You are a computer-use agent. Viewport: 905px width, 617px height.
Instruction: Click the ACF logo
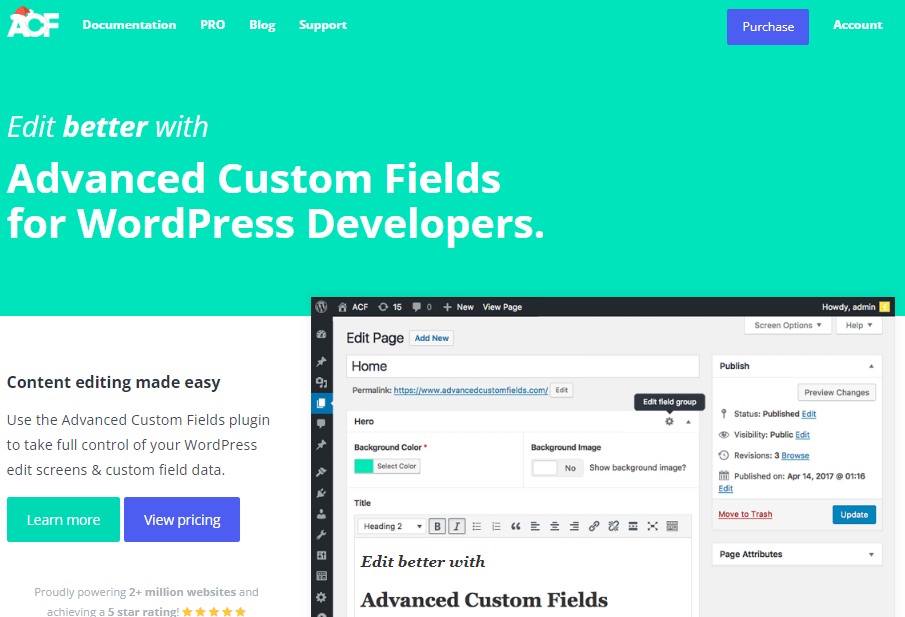pos(33,23)
